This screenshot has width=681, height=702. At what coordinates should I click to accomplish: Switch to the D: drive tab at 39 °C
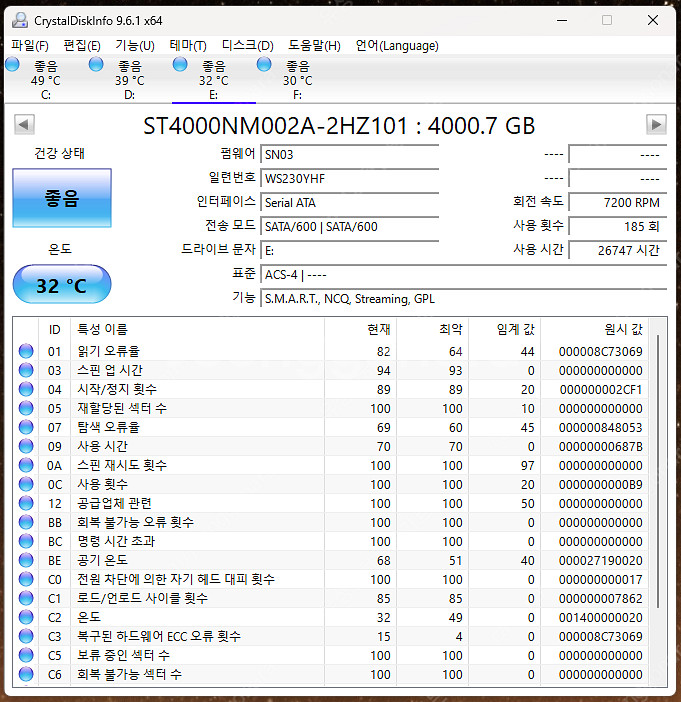click(x=129, y=80)
